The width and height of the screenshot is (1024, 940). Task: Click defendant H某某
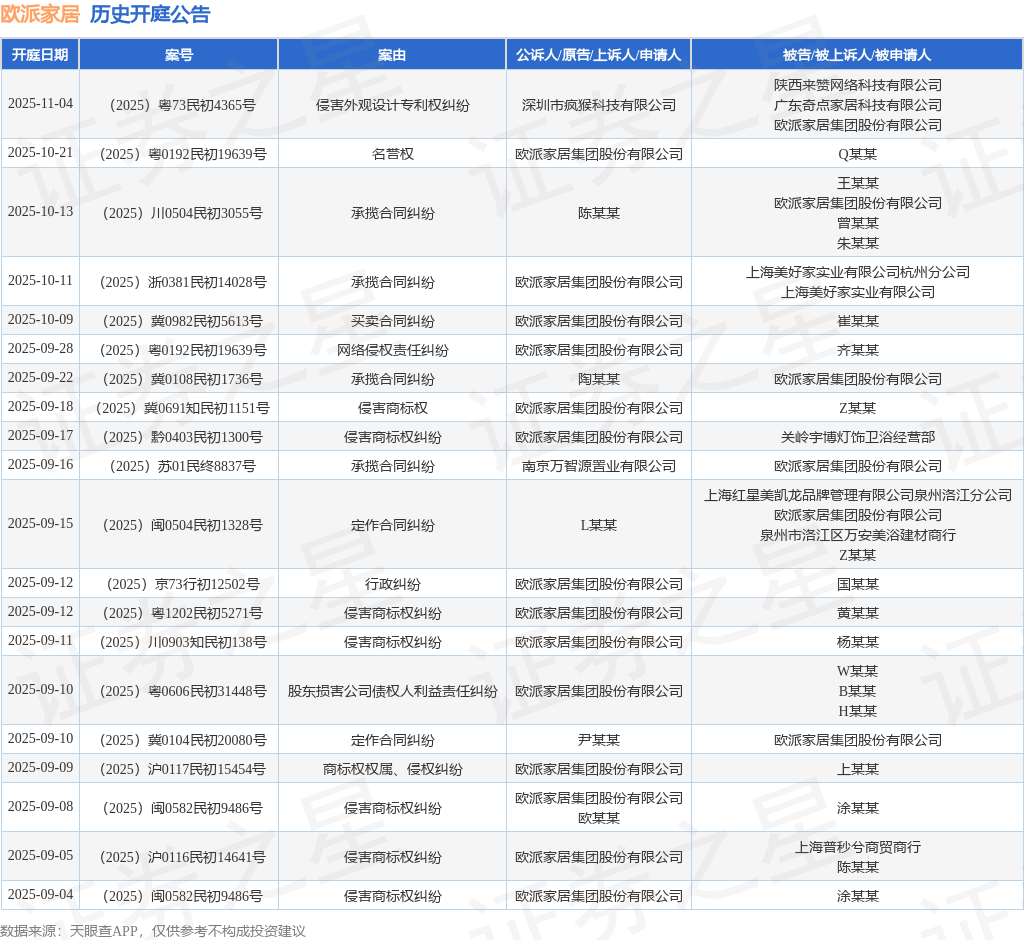tap(857, 711)
